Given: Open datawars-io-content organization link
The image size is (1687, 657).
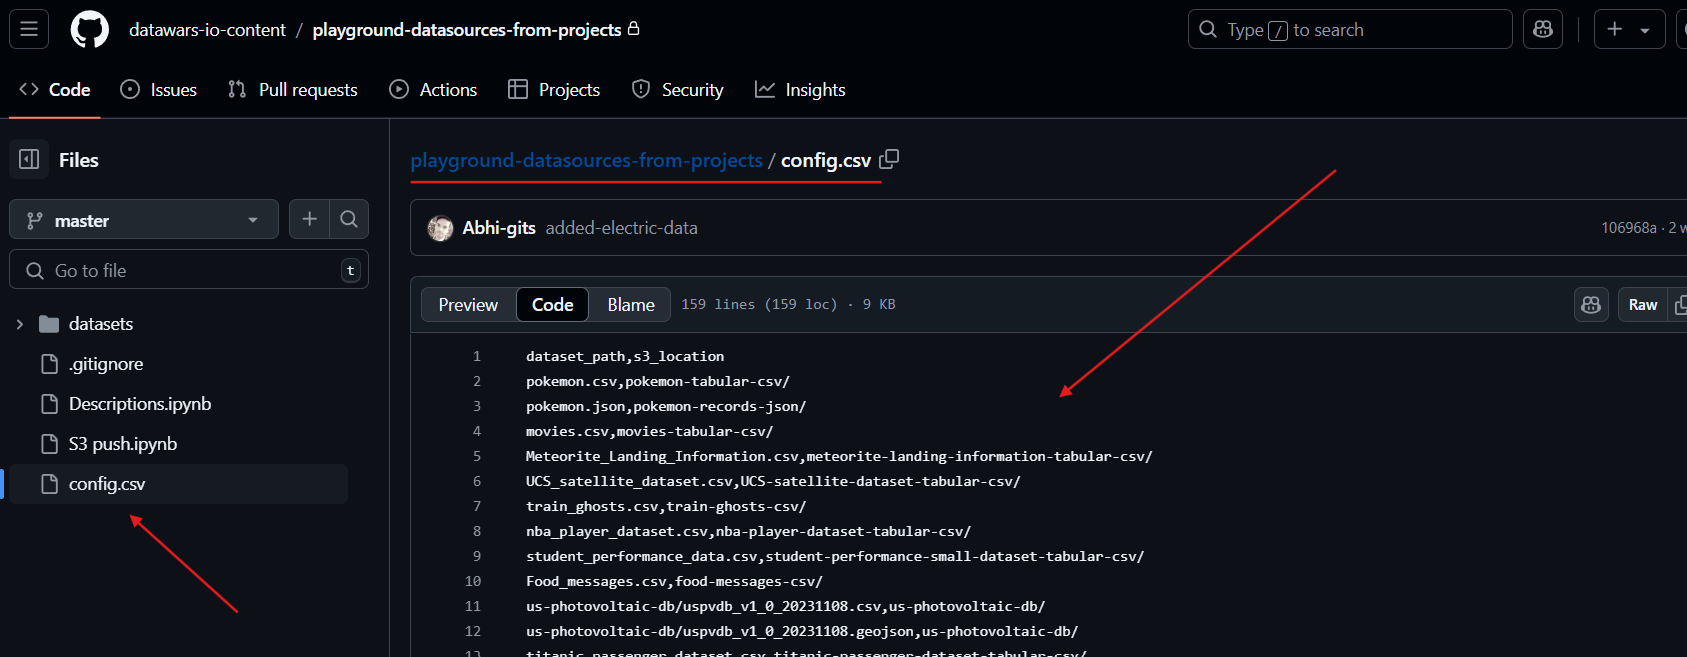Looking at the screenshot, I should pos(207,30).
